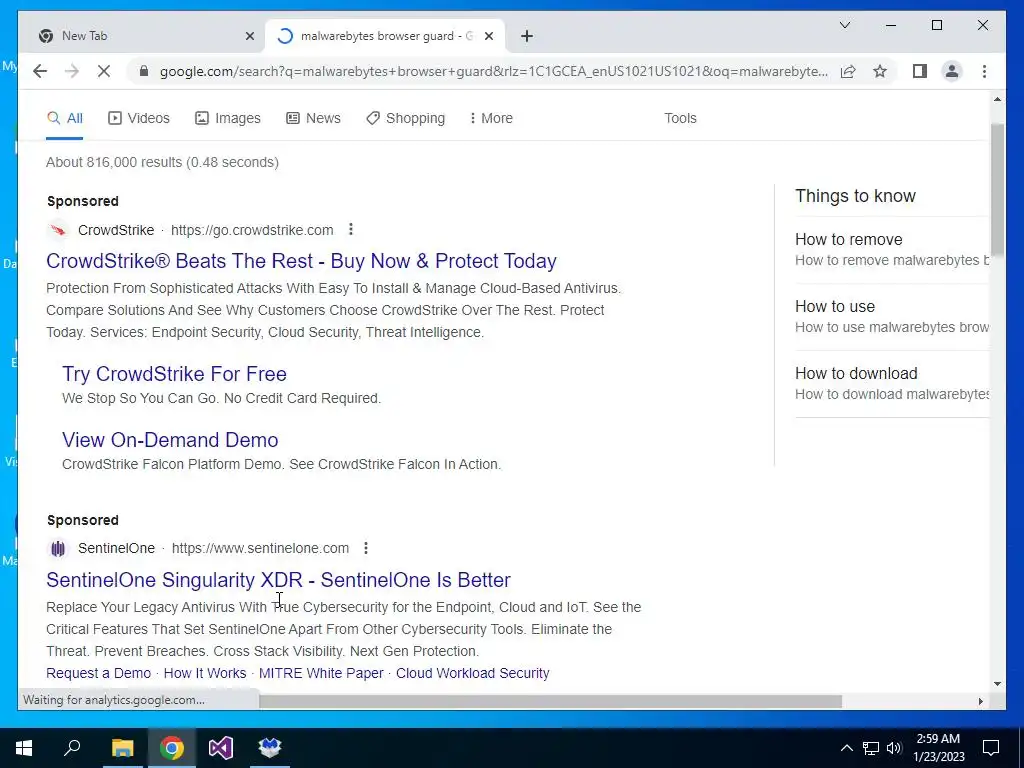Click the address bar URL
Screen dimensions: 1024x768
pyautogui.click(x=494, y=71)
